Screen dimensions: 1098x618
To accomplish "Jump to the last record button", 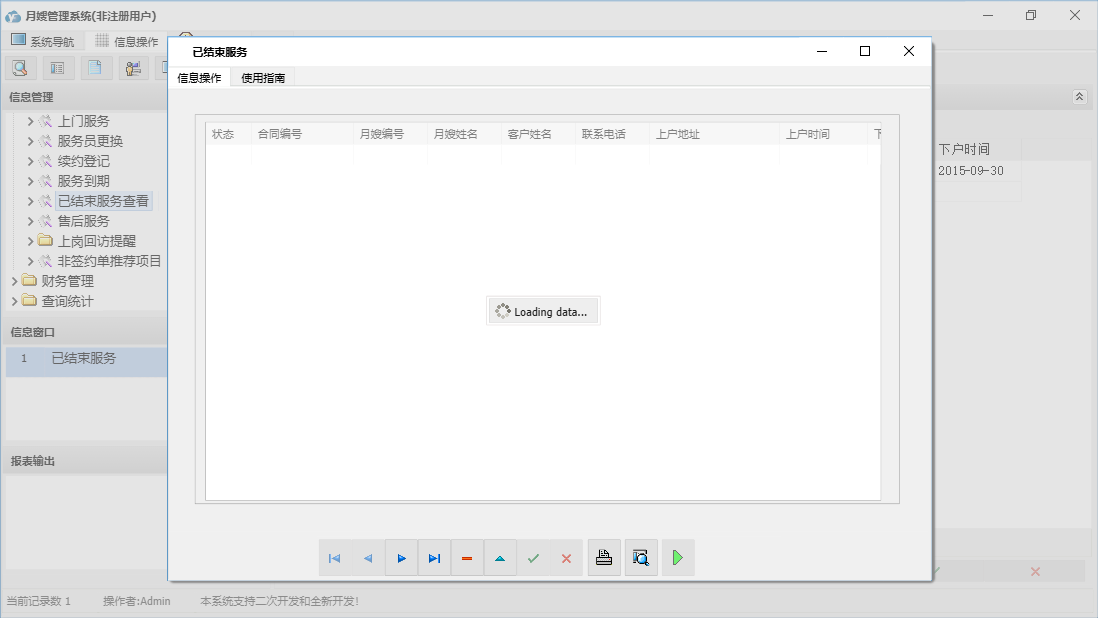I will click(x=434, y=558).
